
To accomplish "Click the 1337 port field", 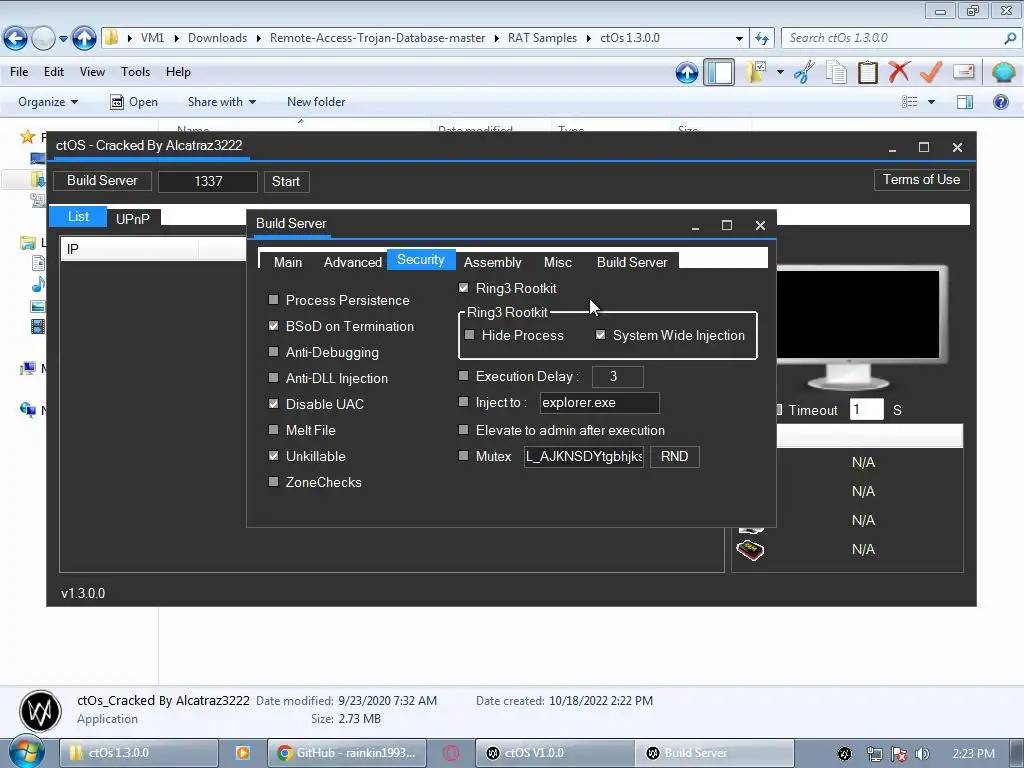I will click(208, 182).
